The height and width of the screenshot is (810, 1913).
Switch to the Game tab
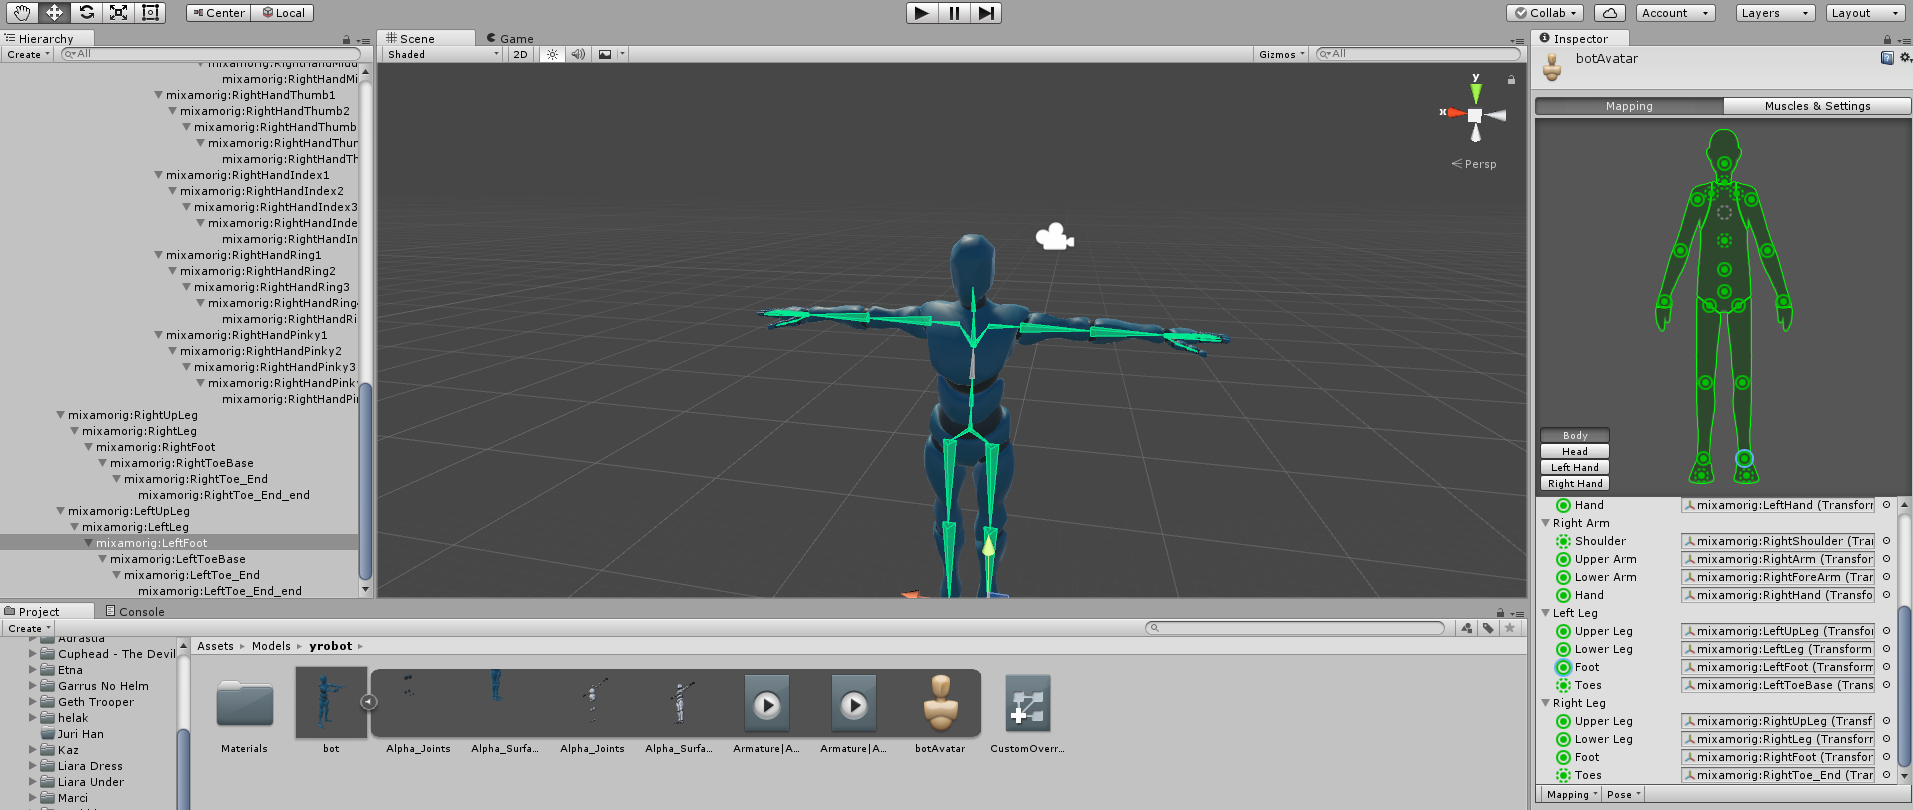click(510, 39)
